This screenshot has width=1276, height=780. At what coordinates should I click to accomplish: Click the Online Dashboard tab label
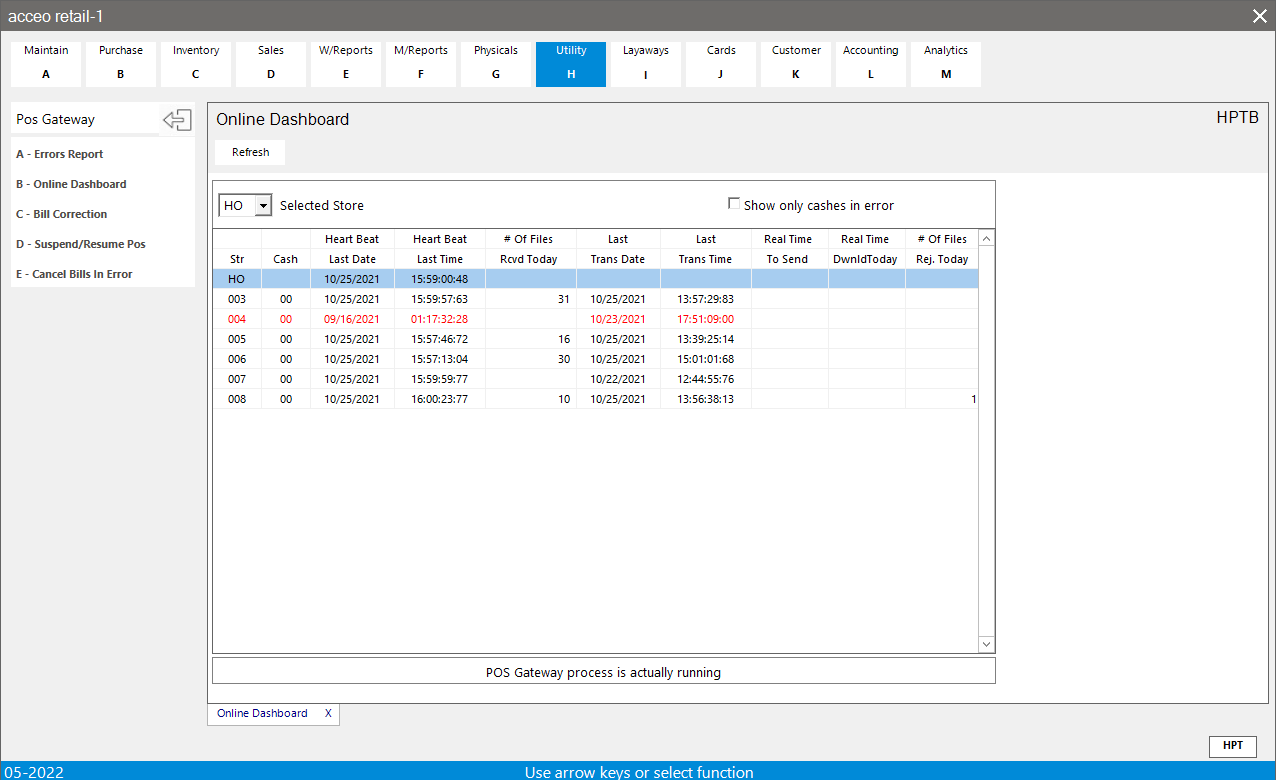click(262, 713)
